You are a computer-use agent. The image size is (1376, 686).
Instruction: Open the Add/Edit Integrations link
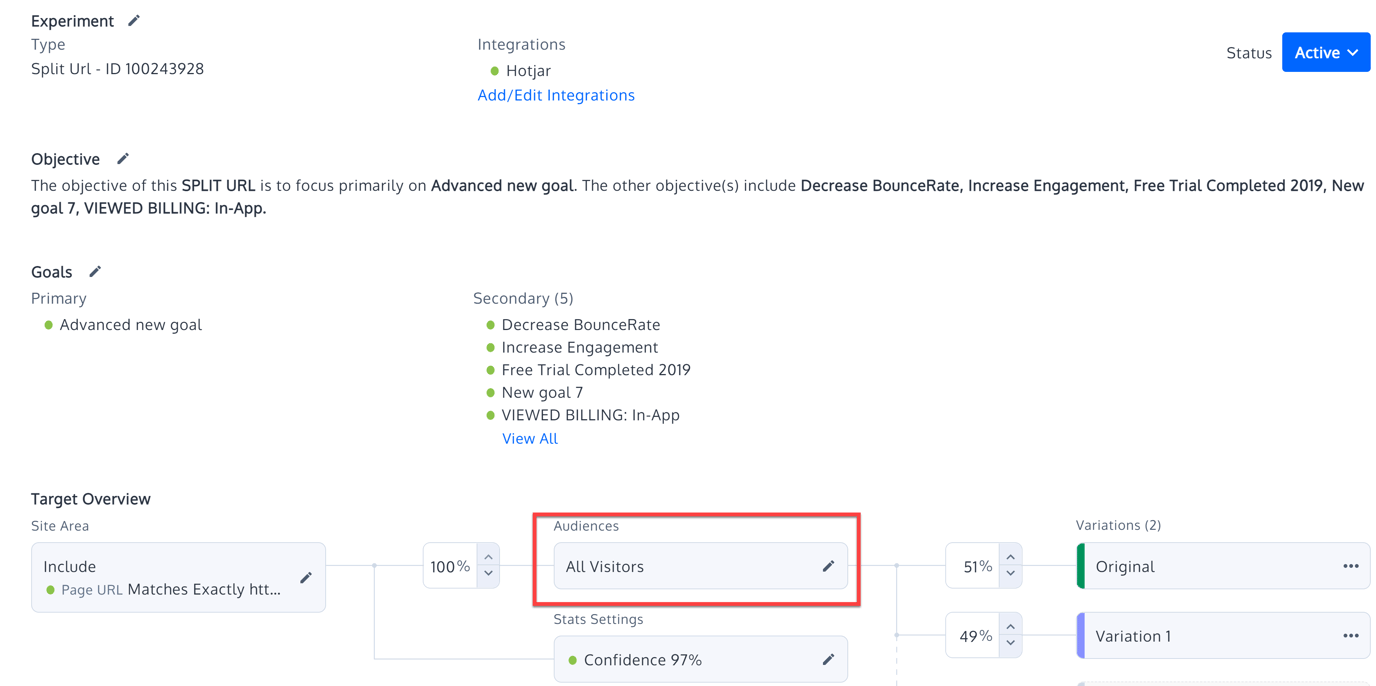pyautogui.click(x=556, y=95)
